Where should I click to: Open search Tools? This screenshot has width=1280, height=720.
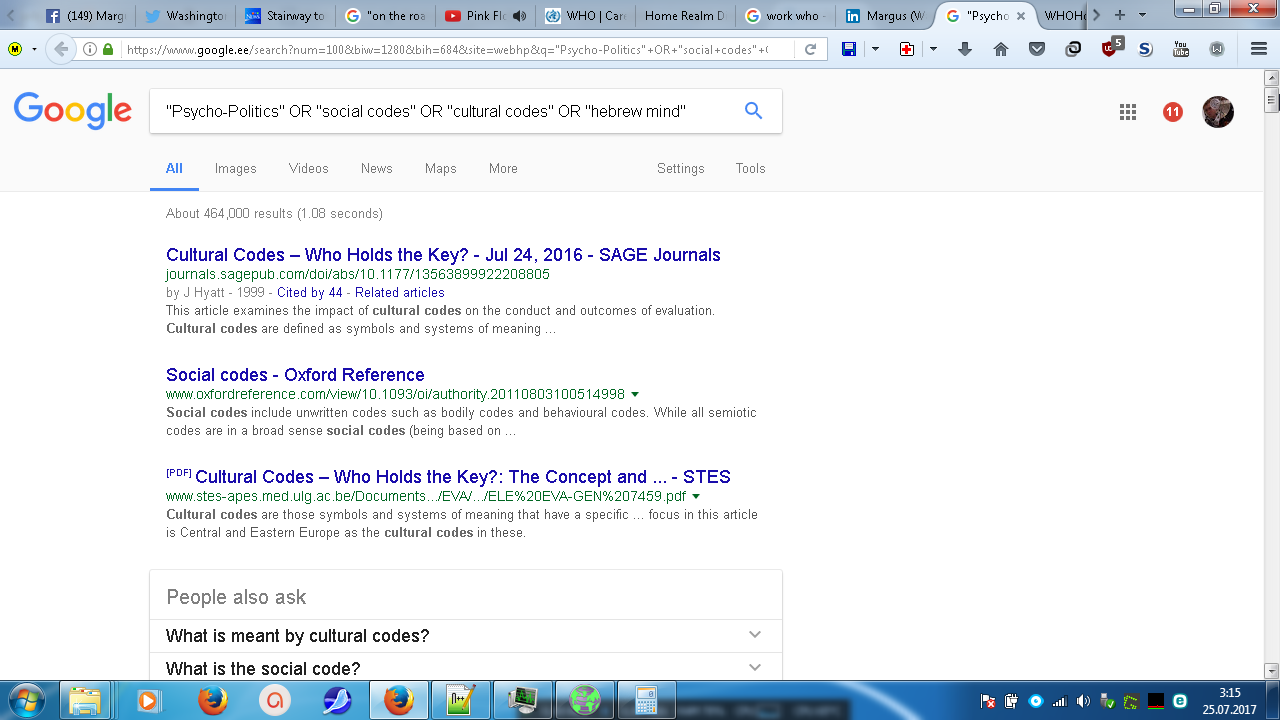751,169
